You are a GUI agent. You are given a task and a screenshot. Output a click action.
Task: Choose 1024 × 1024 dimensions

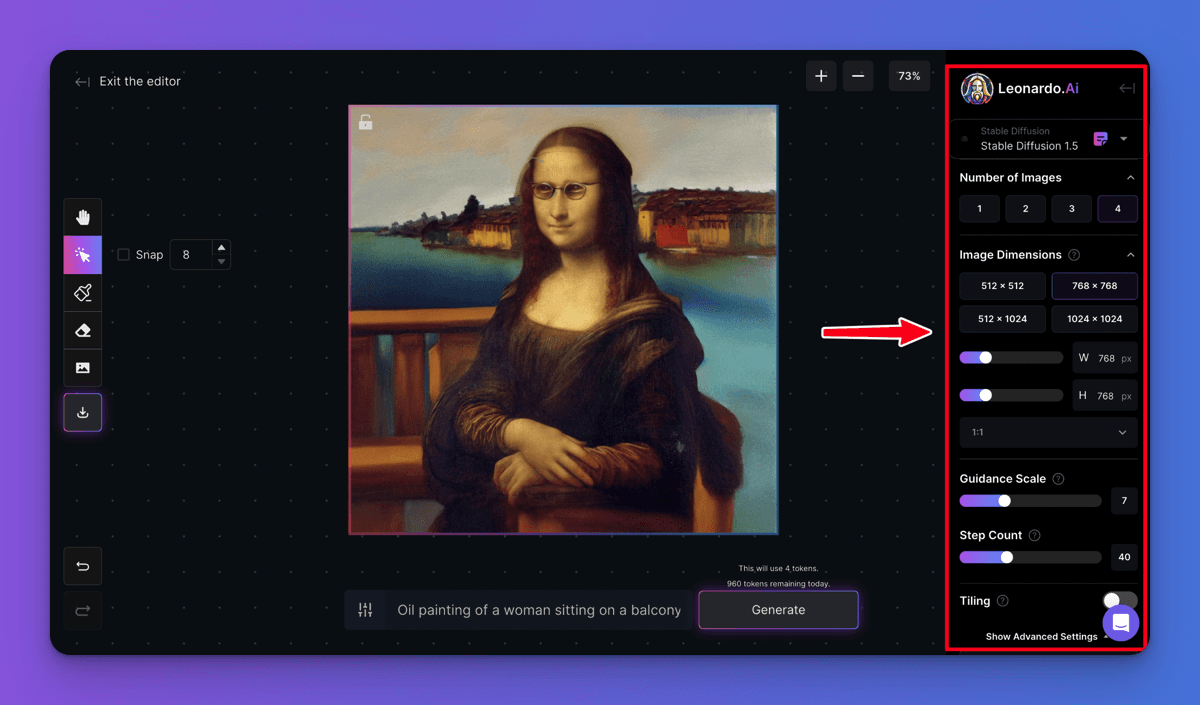point(1094,319)
